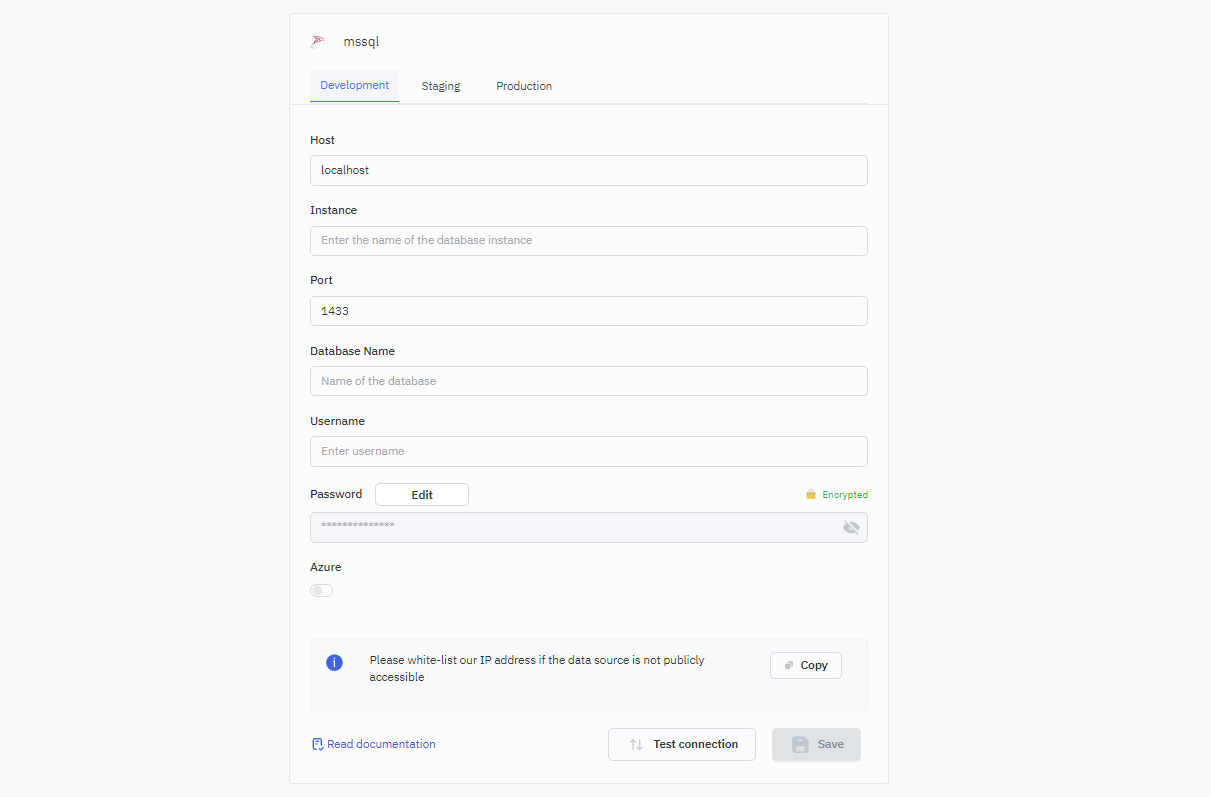The height and width of the screenshot is (797, 1211).
Task: Select the Port field showing 1433
Action: point(588,311)
